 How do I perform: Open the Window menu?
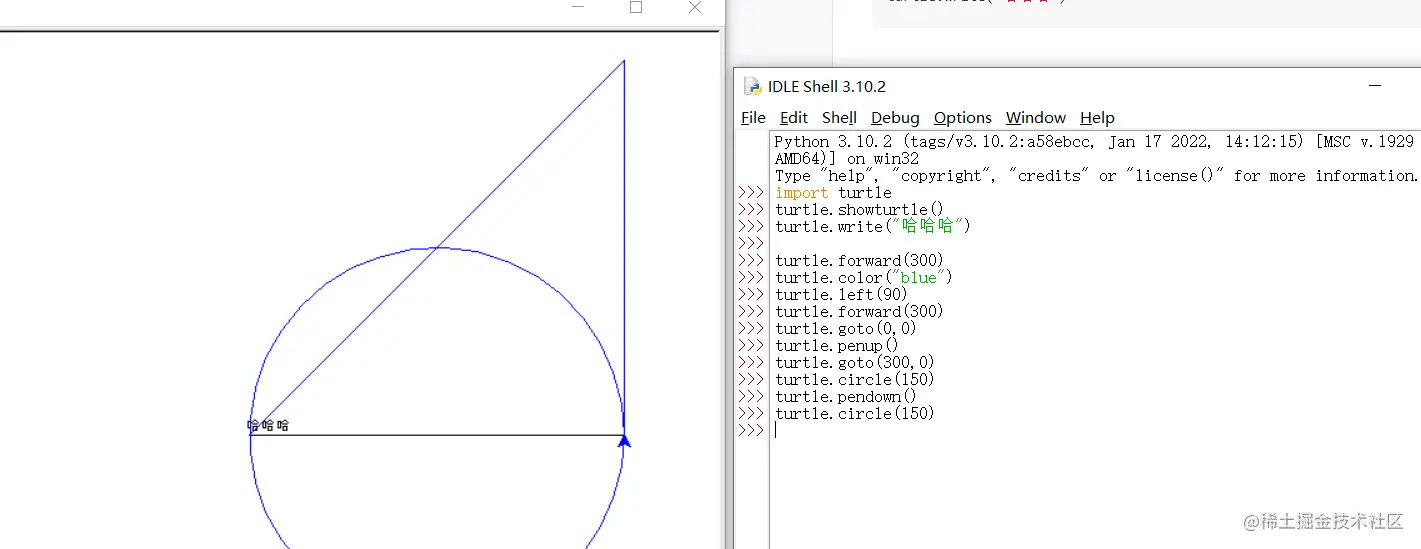click(x=1036, y=118)
